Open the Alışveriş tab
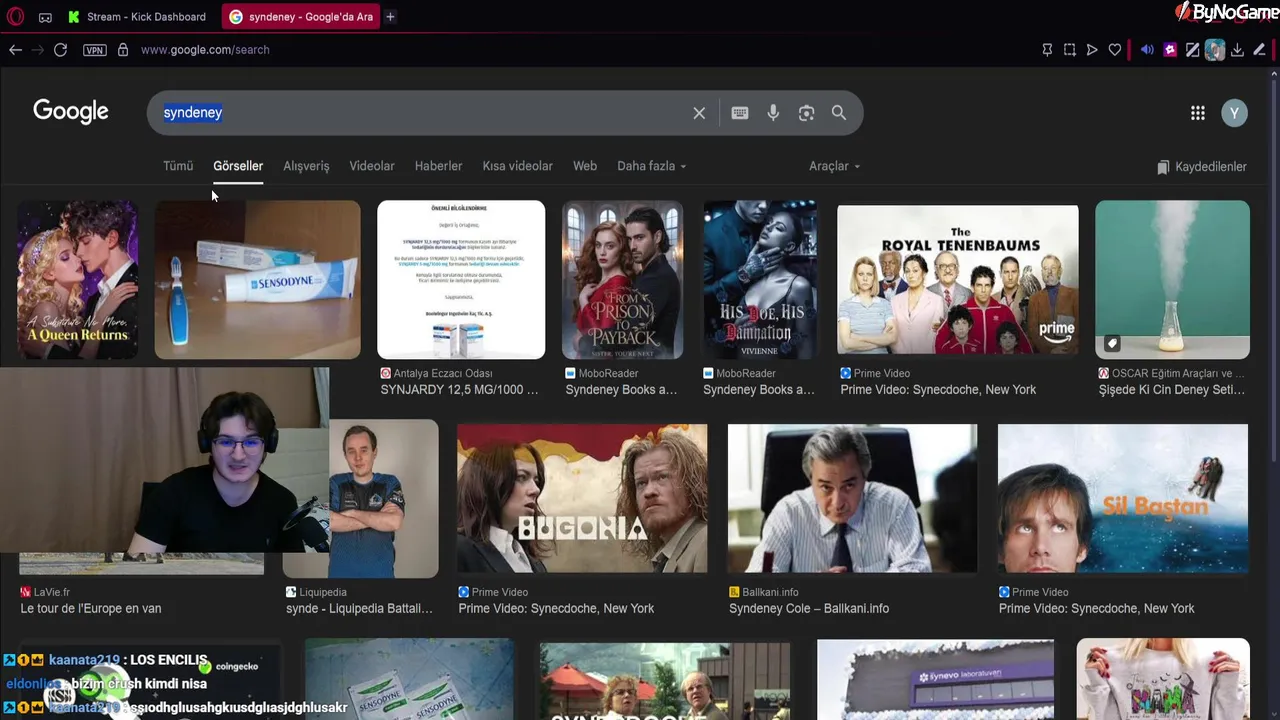 coord(306,166)
